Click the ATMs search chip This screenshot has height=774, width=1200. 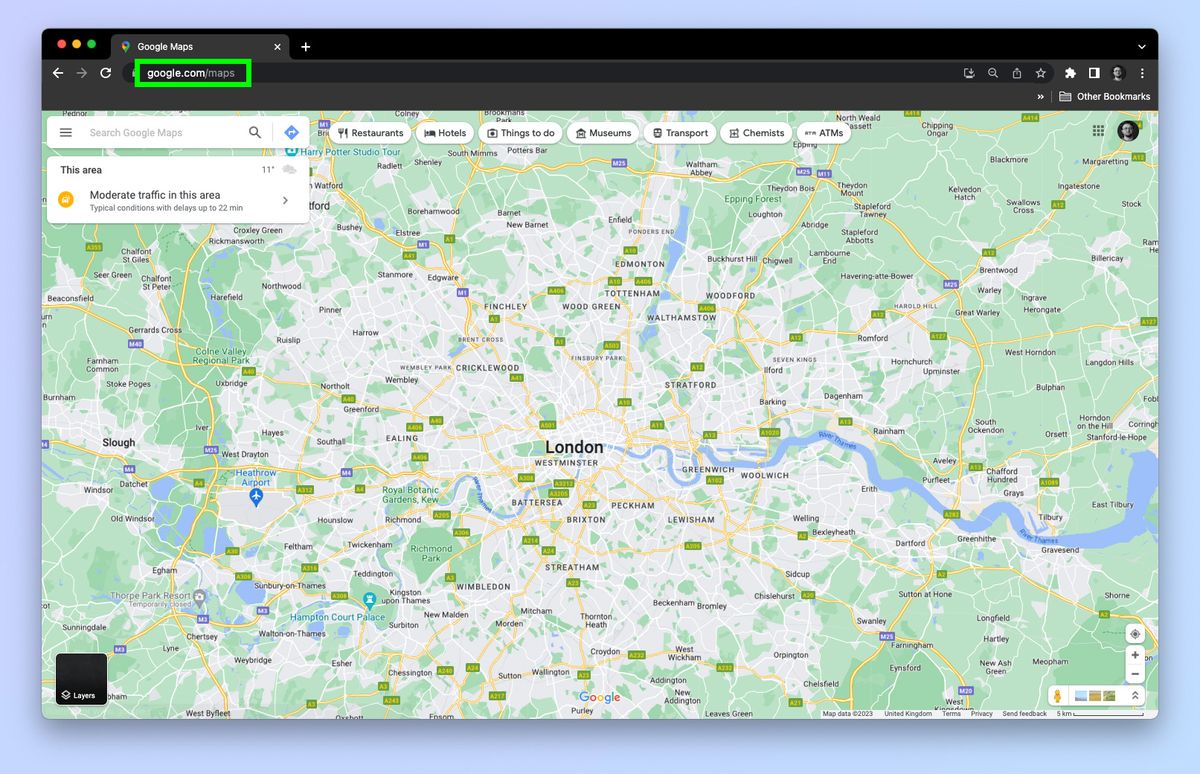click(x=823, y=132)
